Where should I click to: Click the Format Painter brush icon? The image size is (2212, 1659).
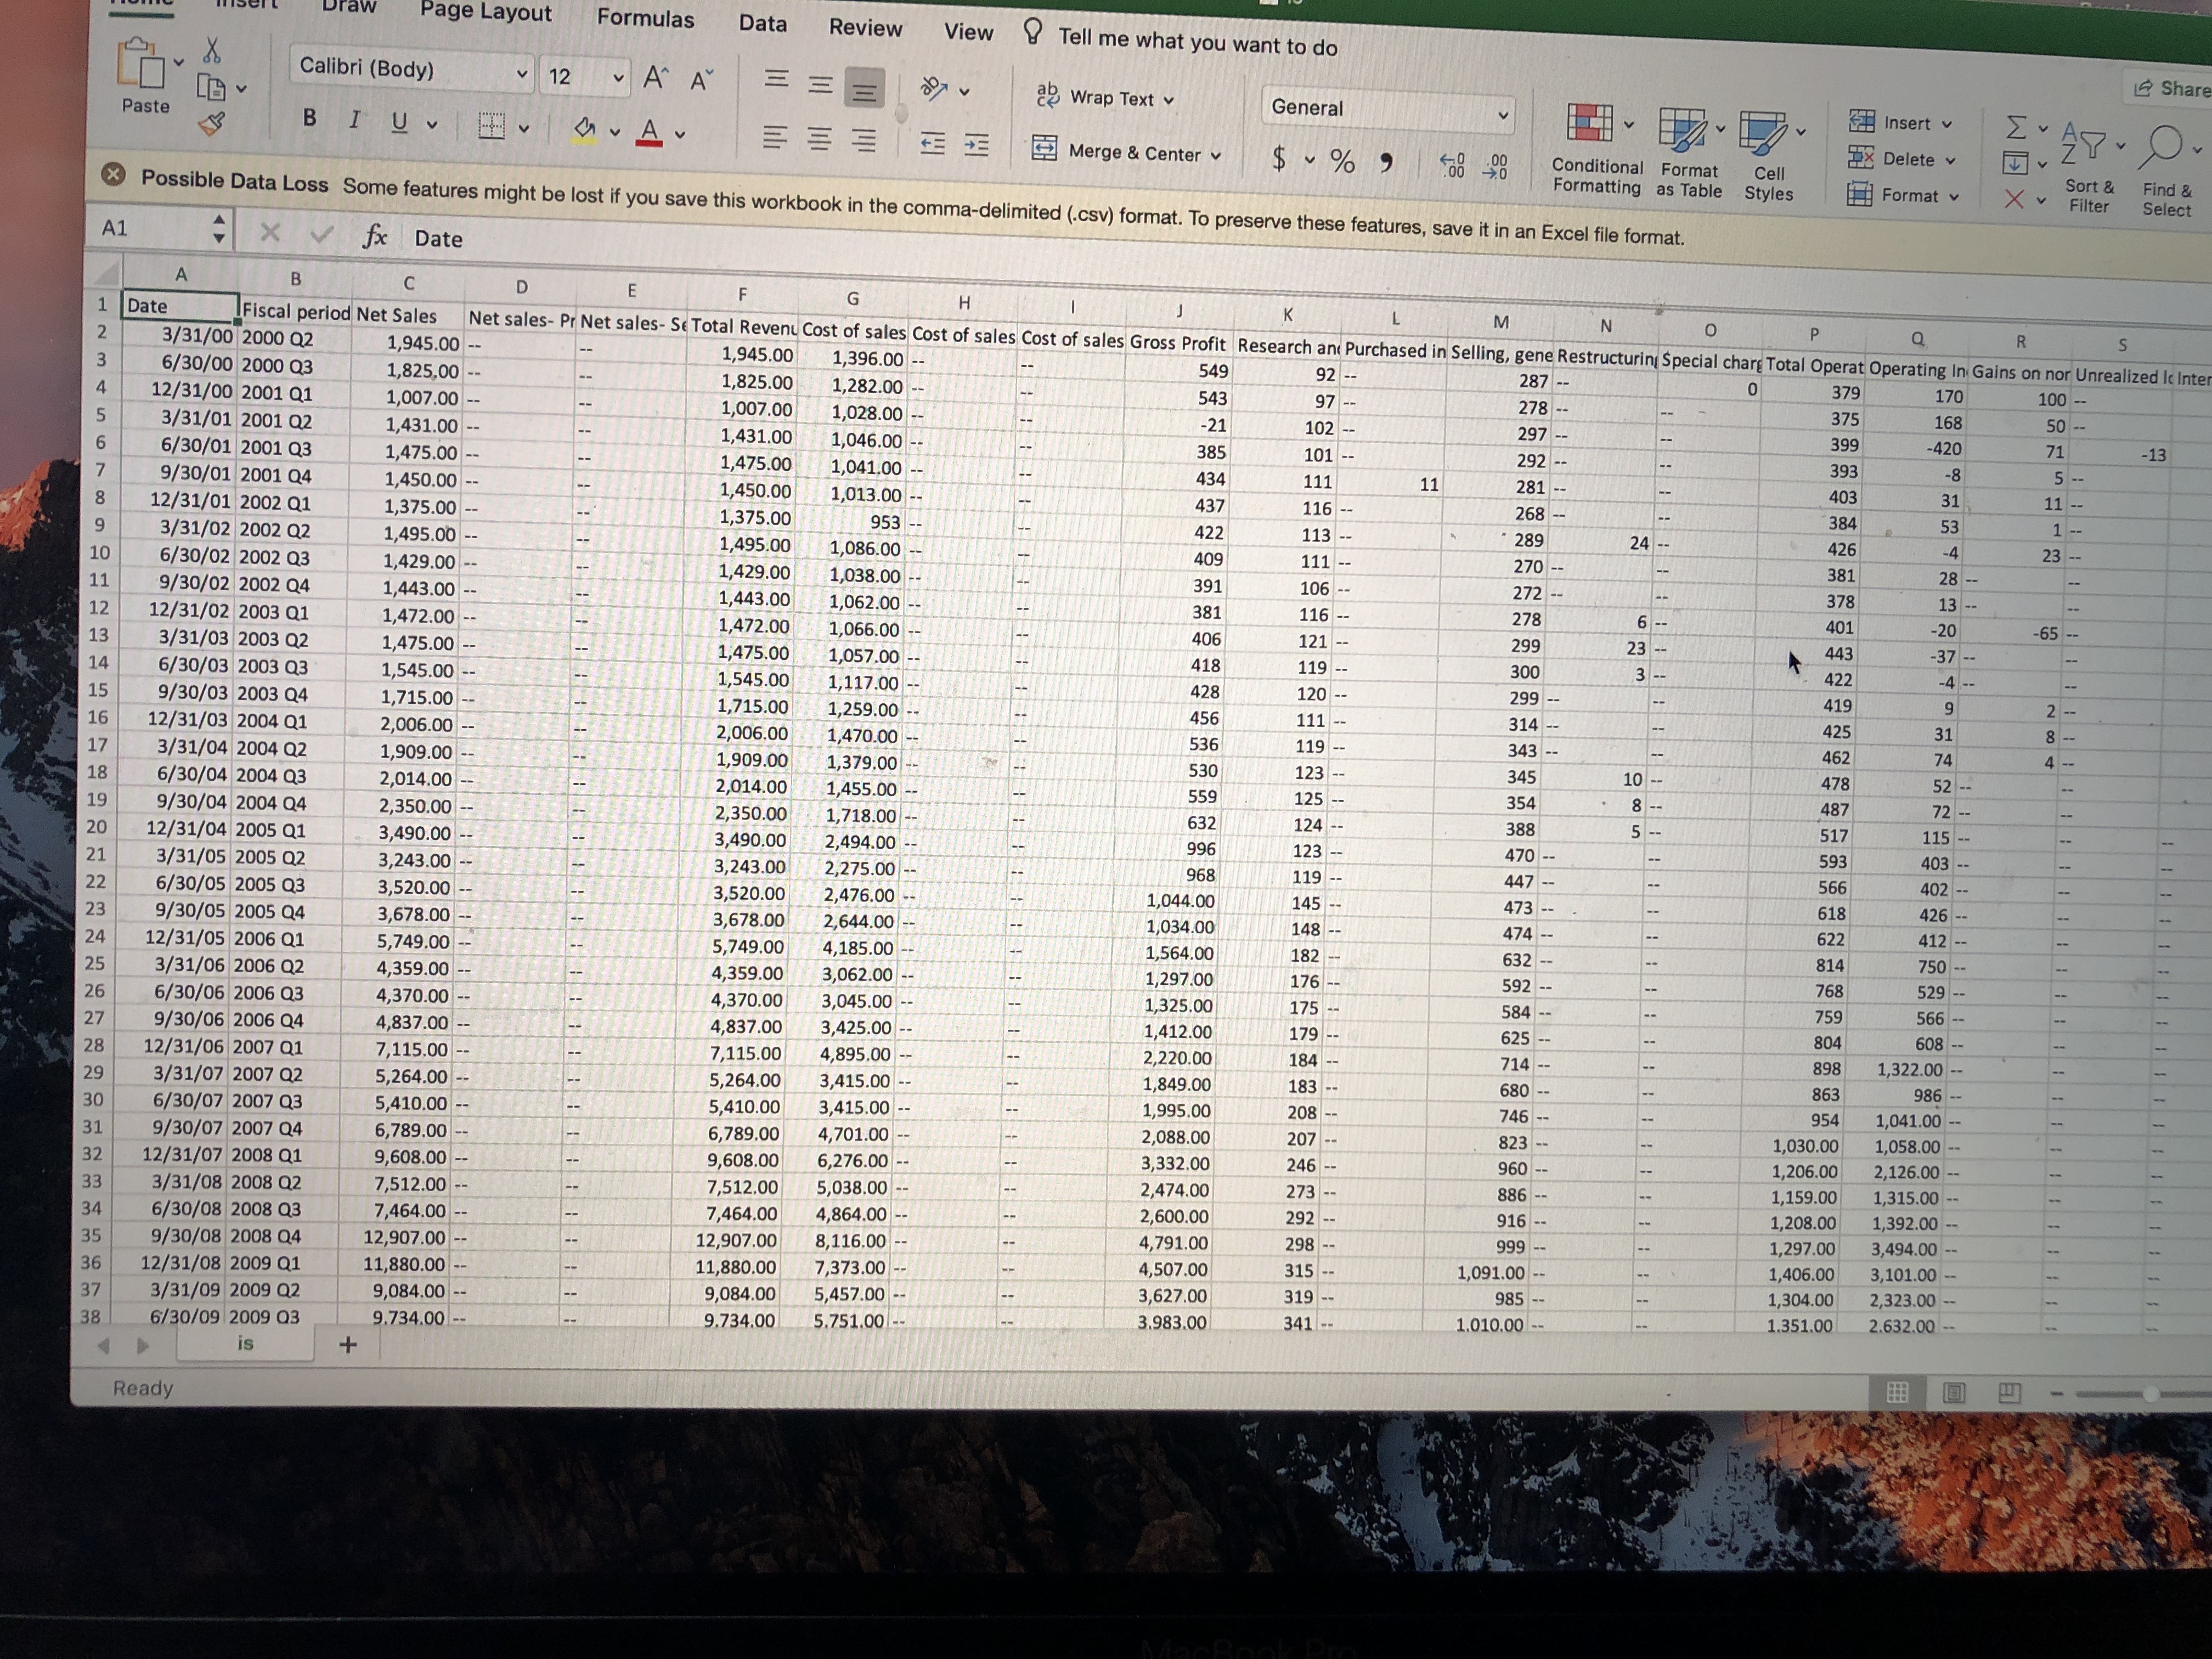212,124
